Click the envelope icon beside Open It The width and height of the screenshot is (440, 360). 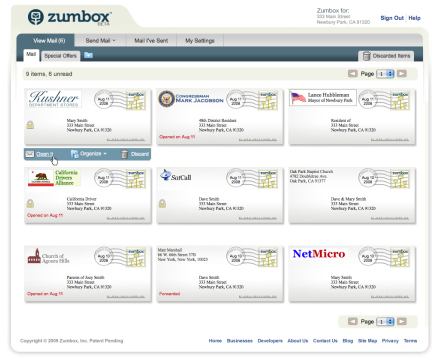[x=30, y=154]
